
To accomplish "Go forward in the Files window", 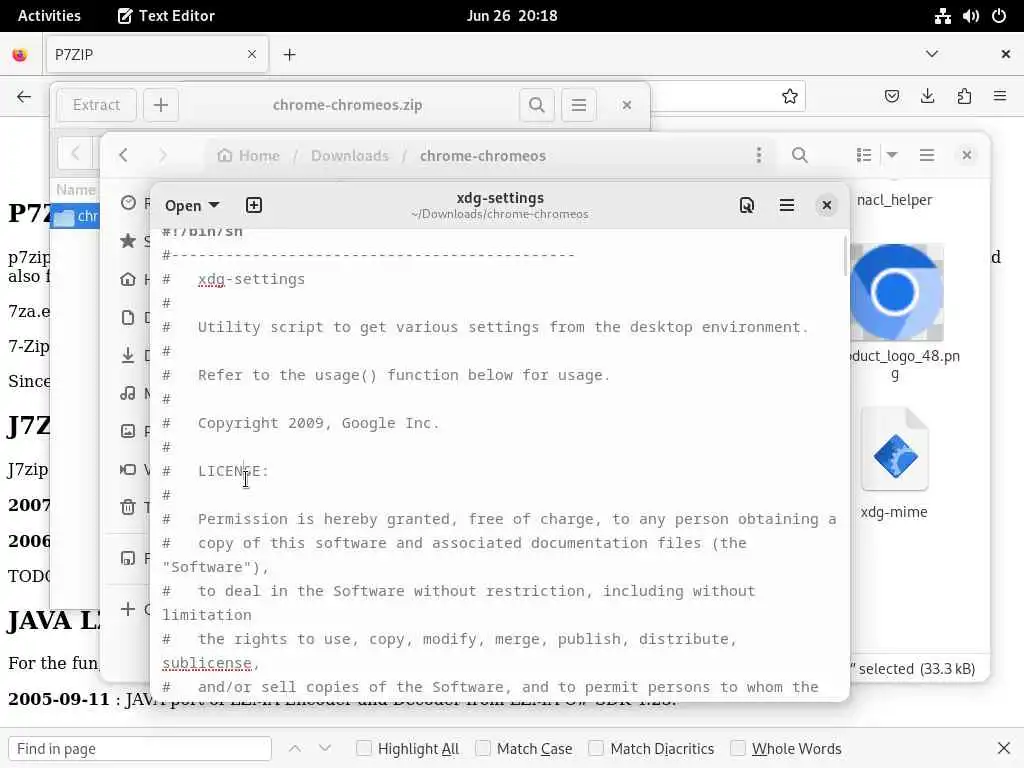I will [x=163, y=155].
